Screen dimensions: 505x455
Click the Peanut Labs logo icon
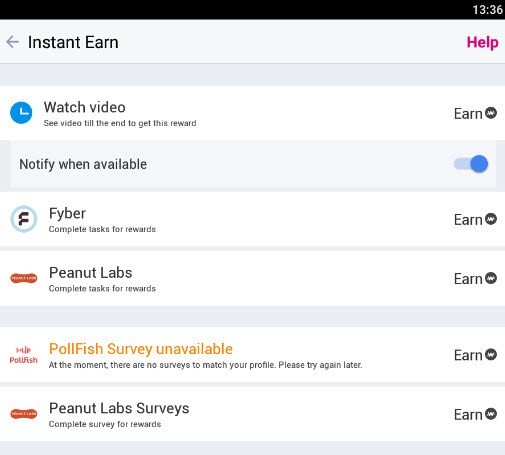point(24,278)
